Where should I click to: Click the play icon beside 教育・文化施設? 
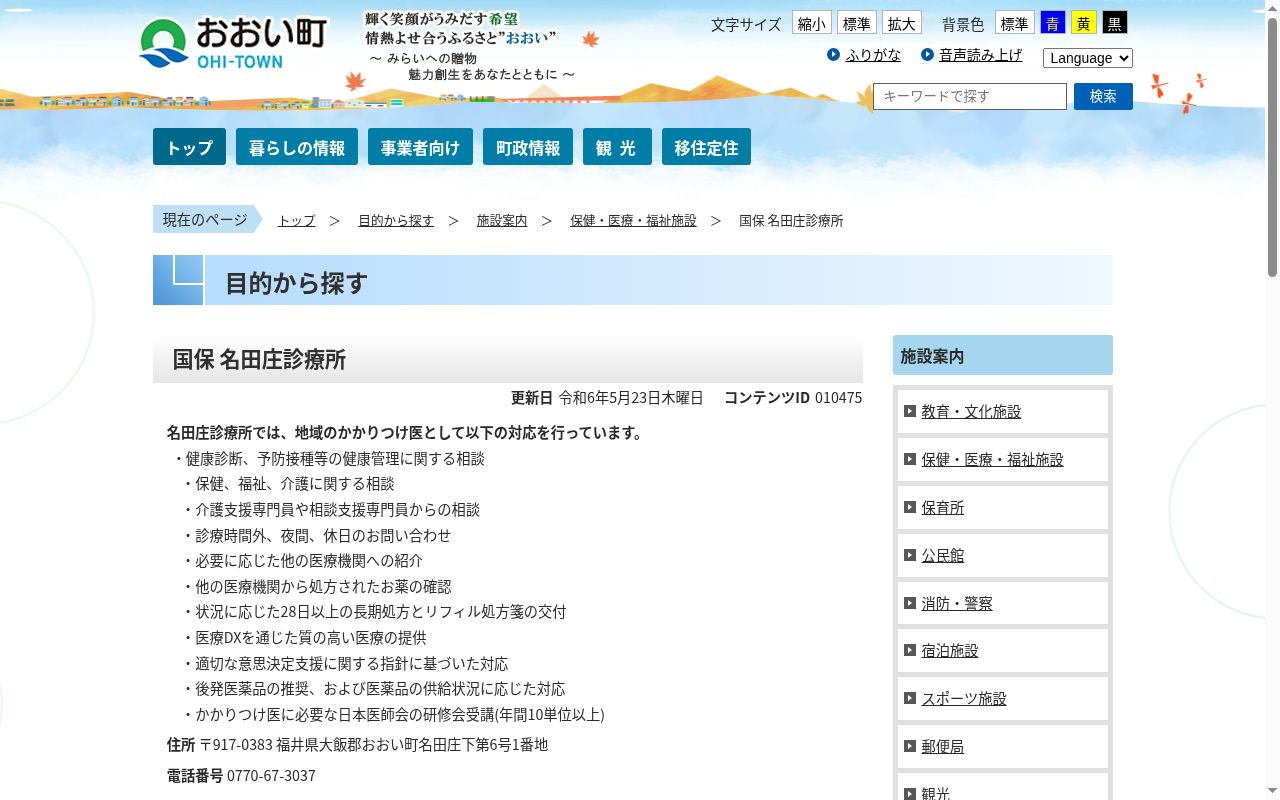910,411
